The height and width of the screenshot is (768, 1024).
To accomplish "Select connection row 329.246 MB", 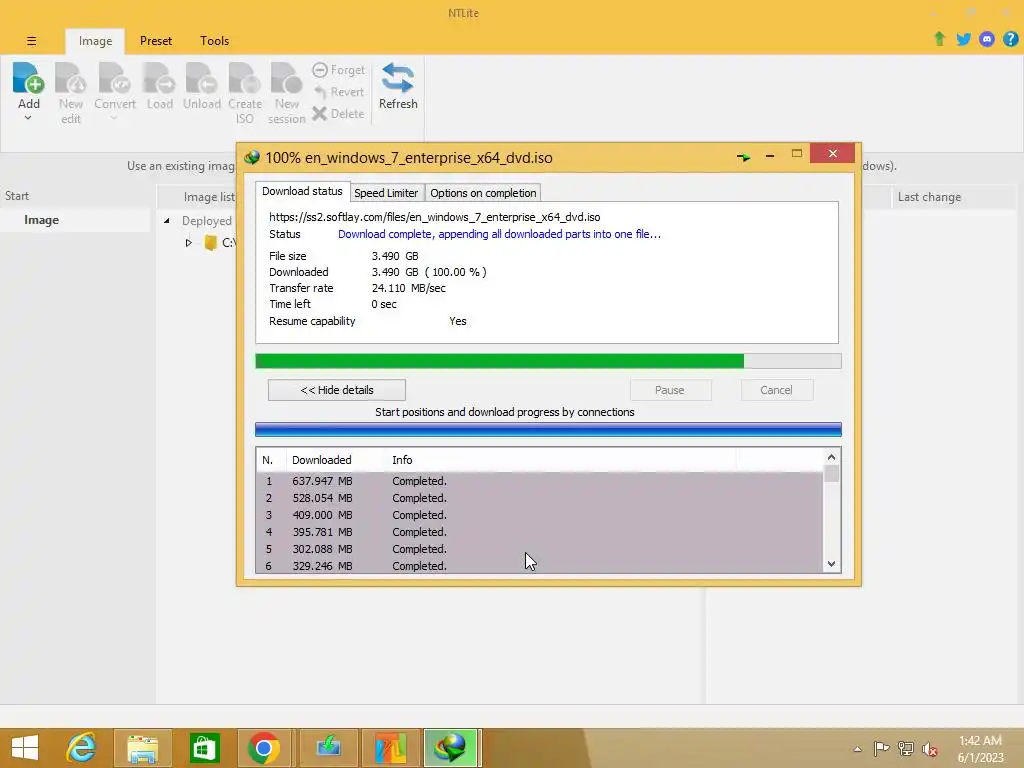I will tap(539, 566).
